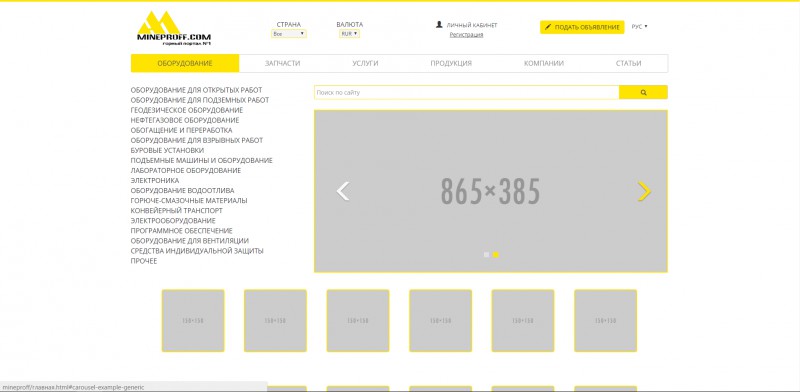Choose Лабораторное оборудование category

coord(186,170)
